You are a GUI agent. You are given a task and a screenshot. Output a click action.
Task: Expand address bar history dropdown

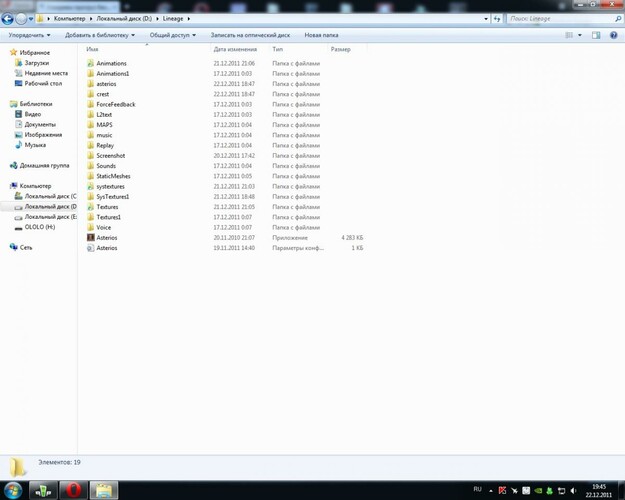(486, 19)
